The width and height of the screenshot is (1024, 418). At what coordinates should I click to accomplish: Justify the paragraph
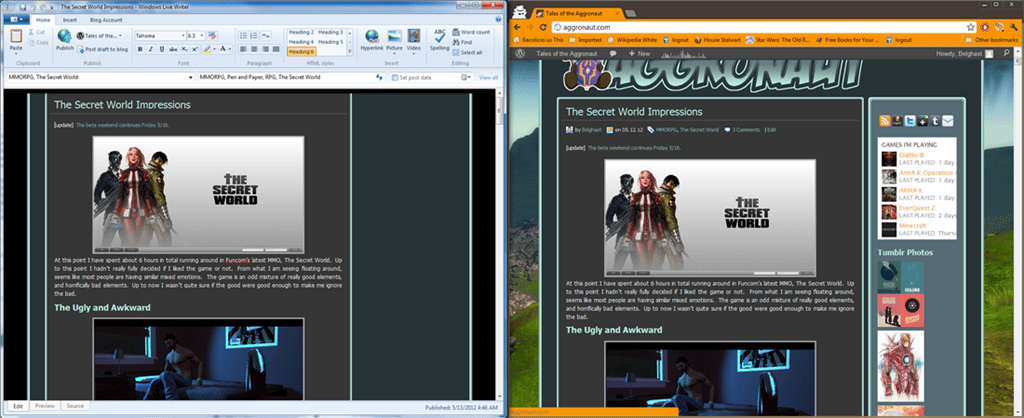point(276,49)
